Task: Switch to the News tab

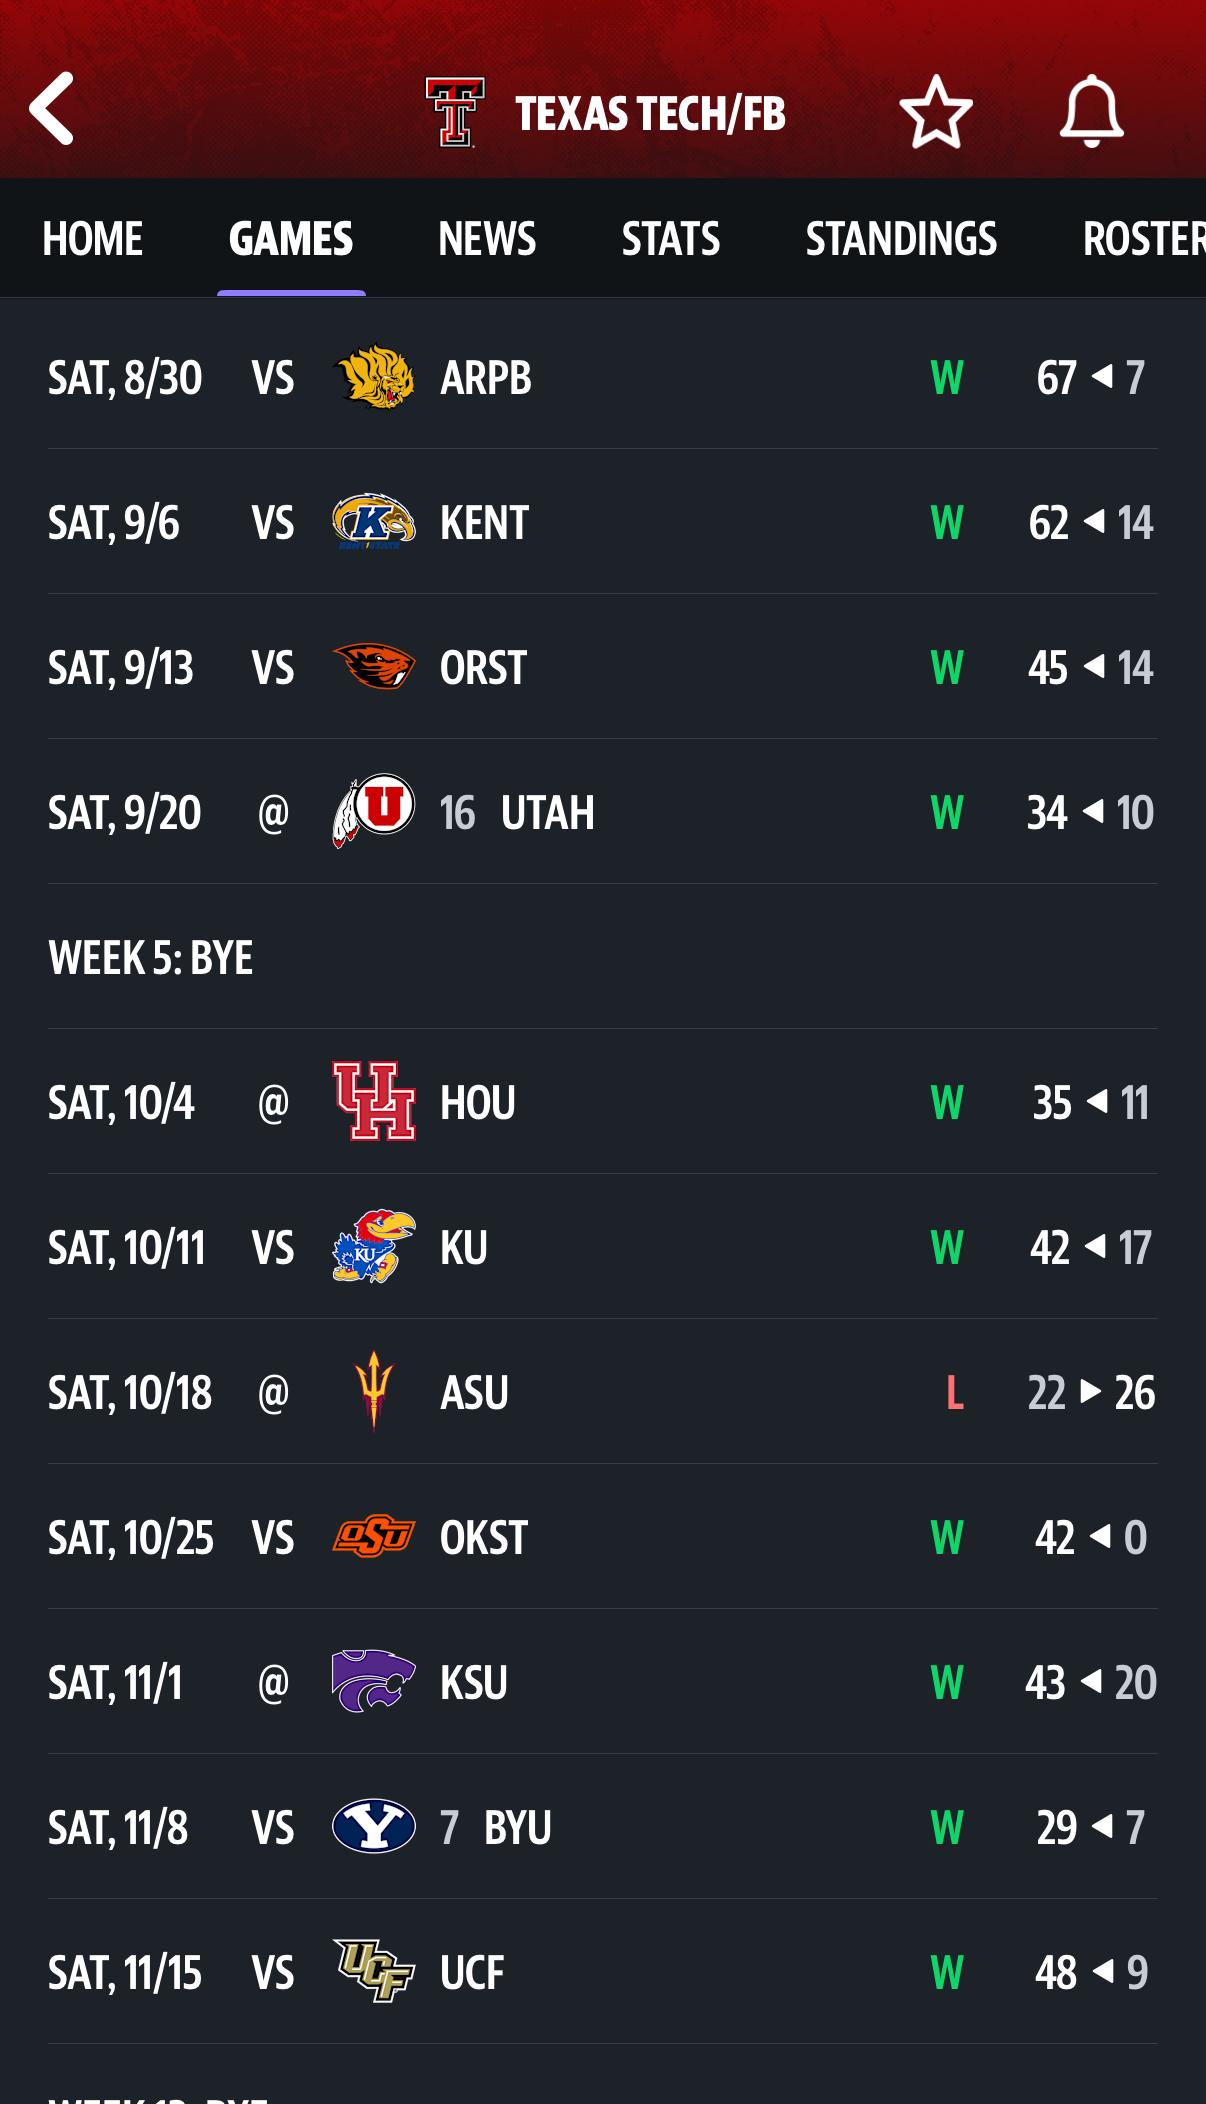Action: pyautogui.click(x=487, y=239)
